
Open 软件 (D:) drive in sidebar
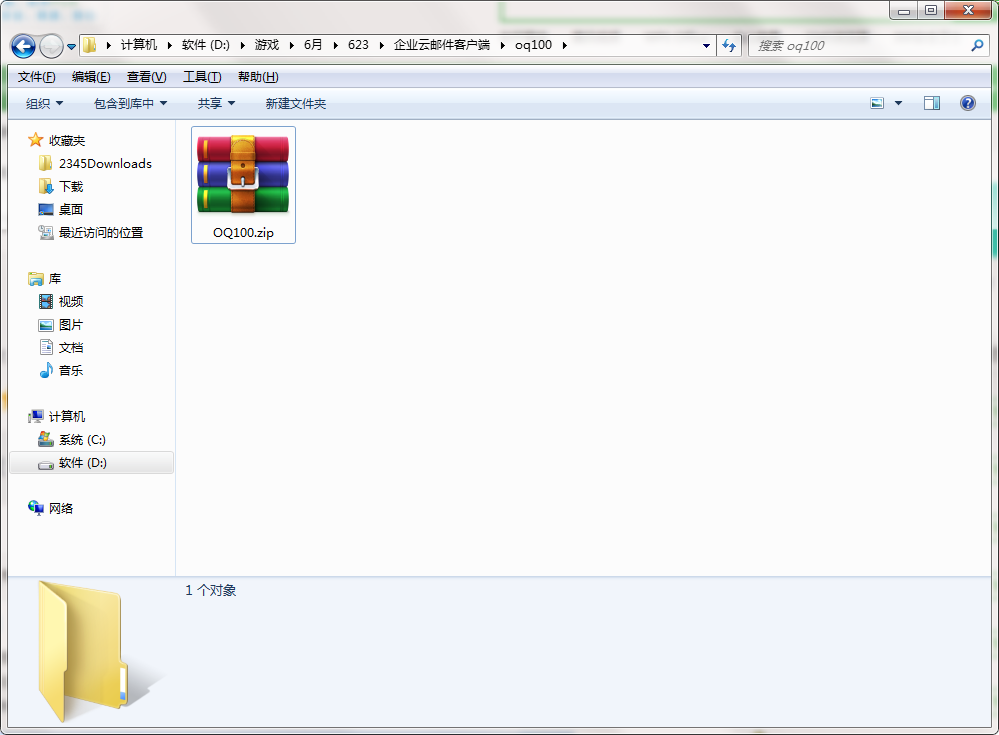(92, 462)
